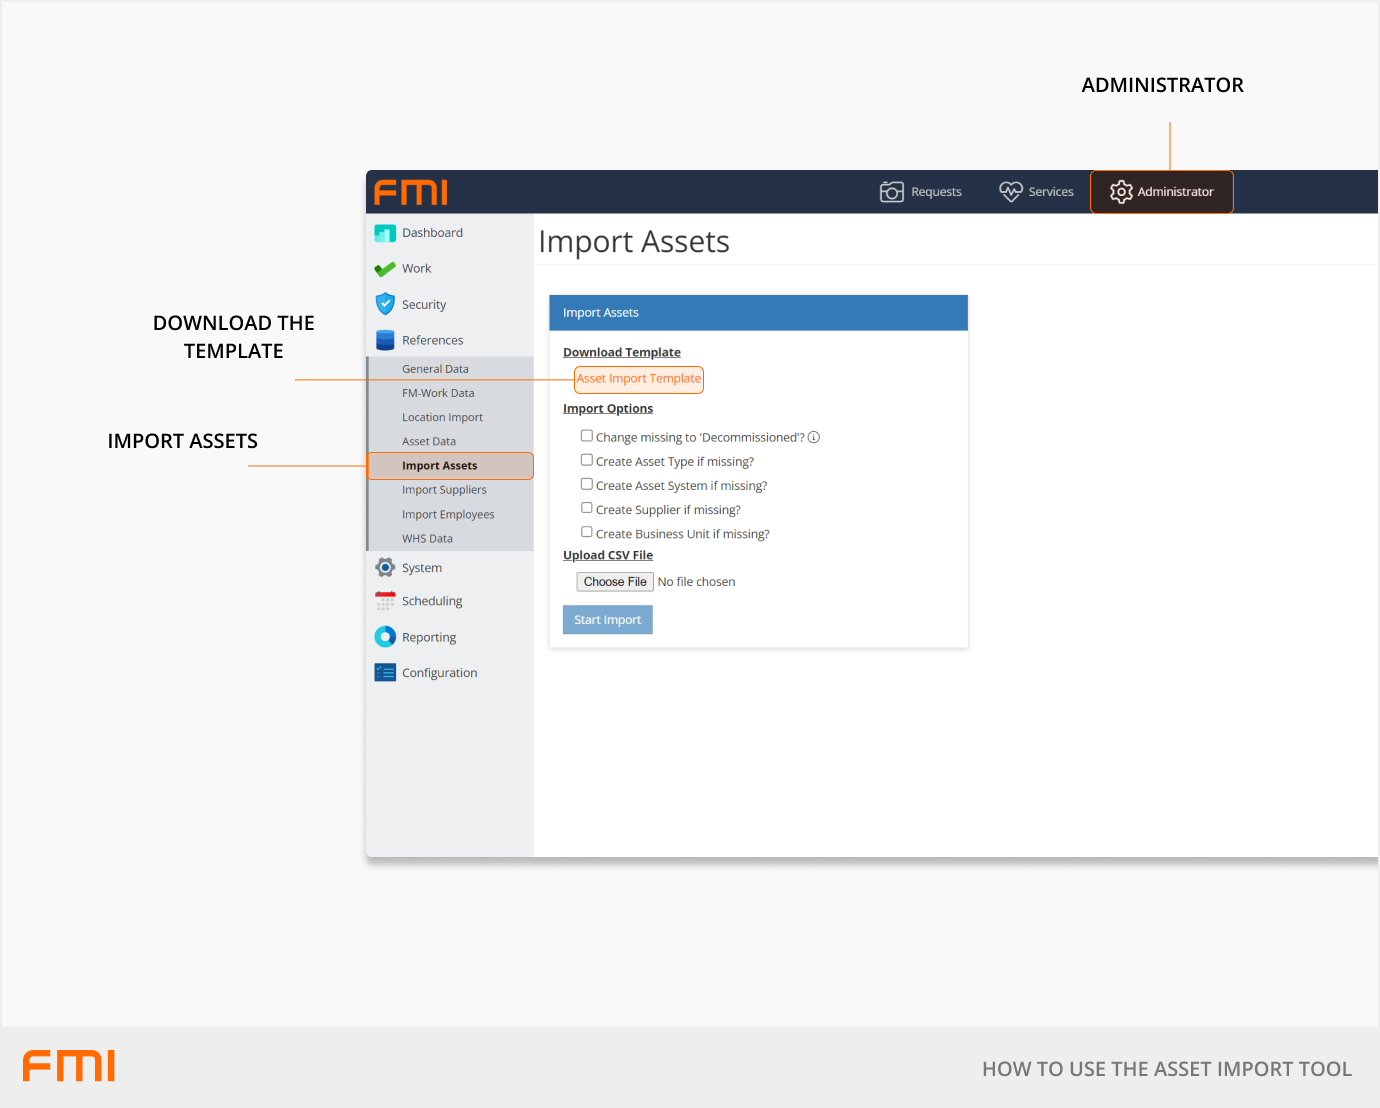Image resolution: width=1380 pixels, height=1108 pixels.
Task: Open Dashboard from sidebar icon
Action: [385, 233]
